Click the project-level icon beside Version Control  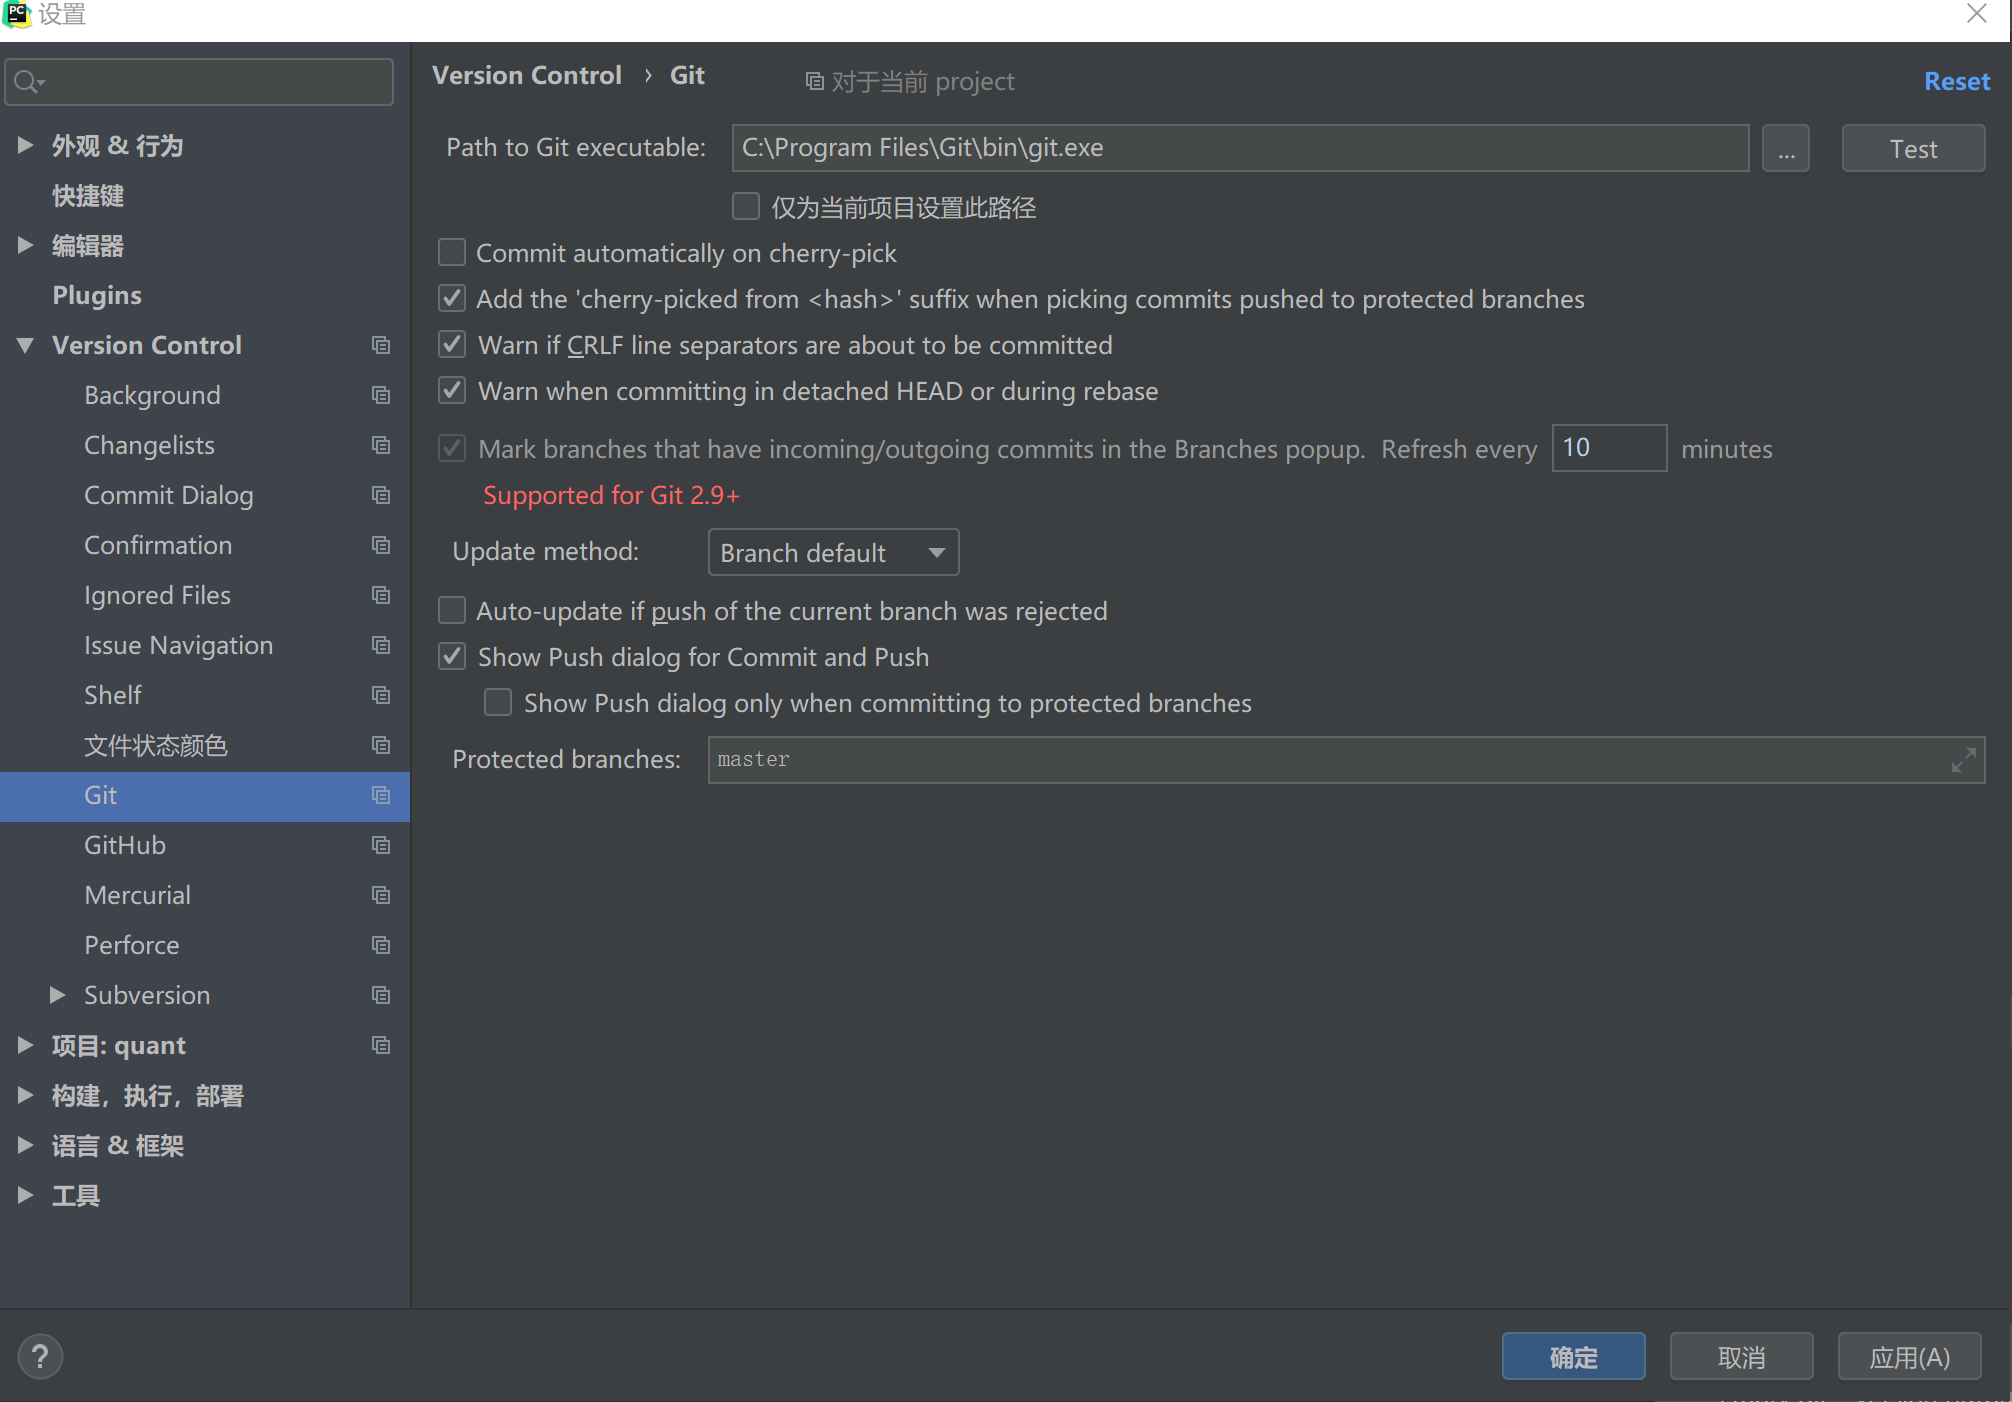(381, 345)
